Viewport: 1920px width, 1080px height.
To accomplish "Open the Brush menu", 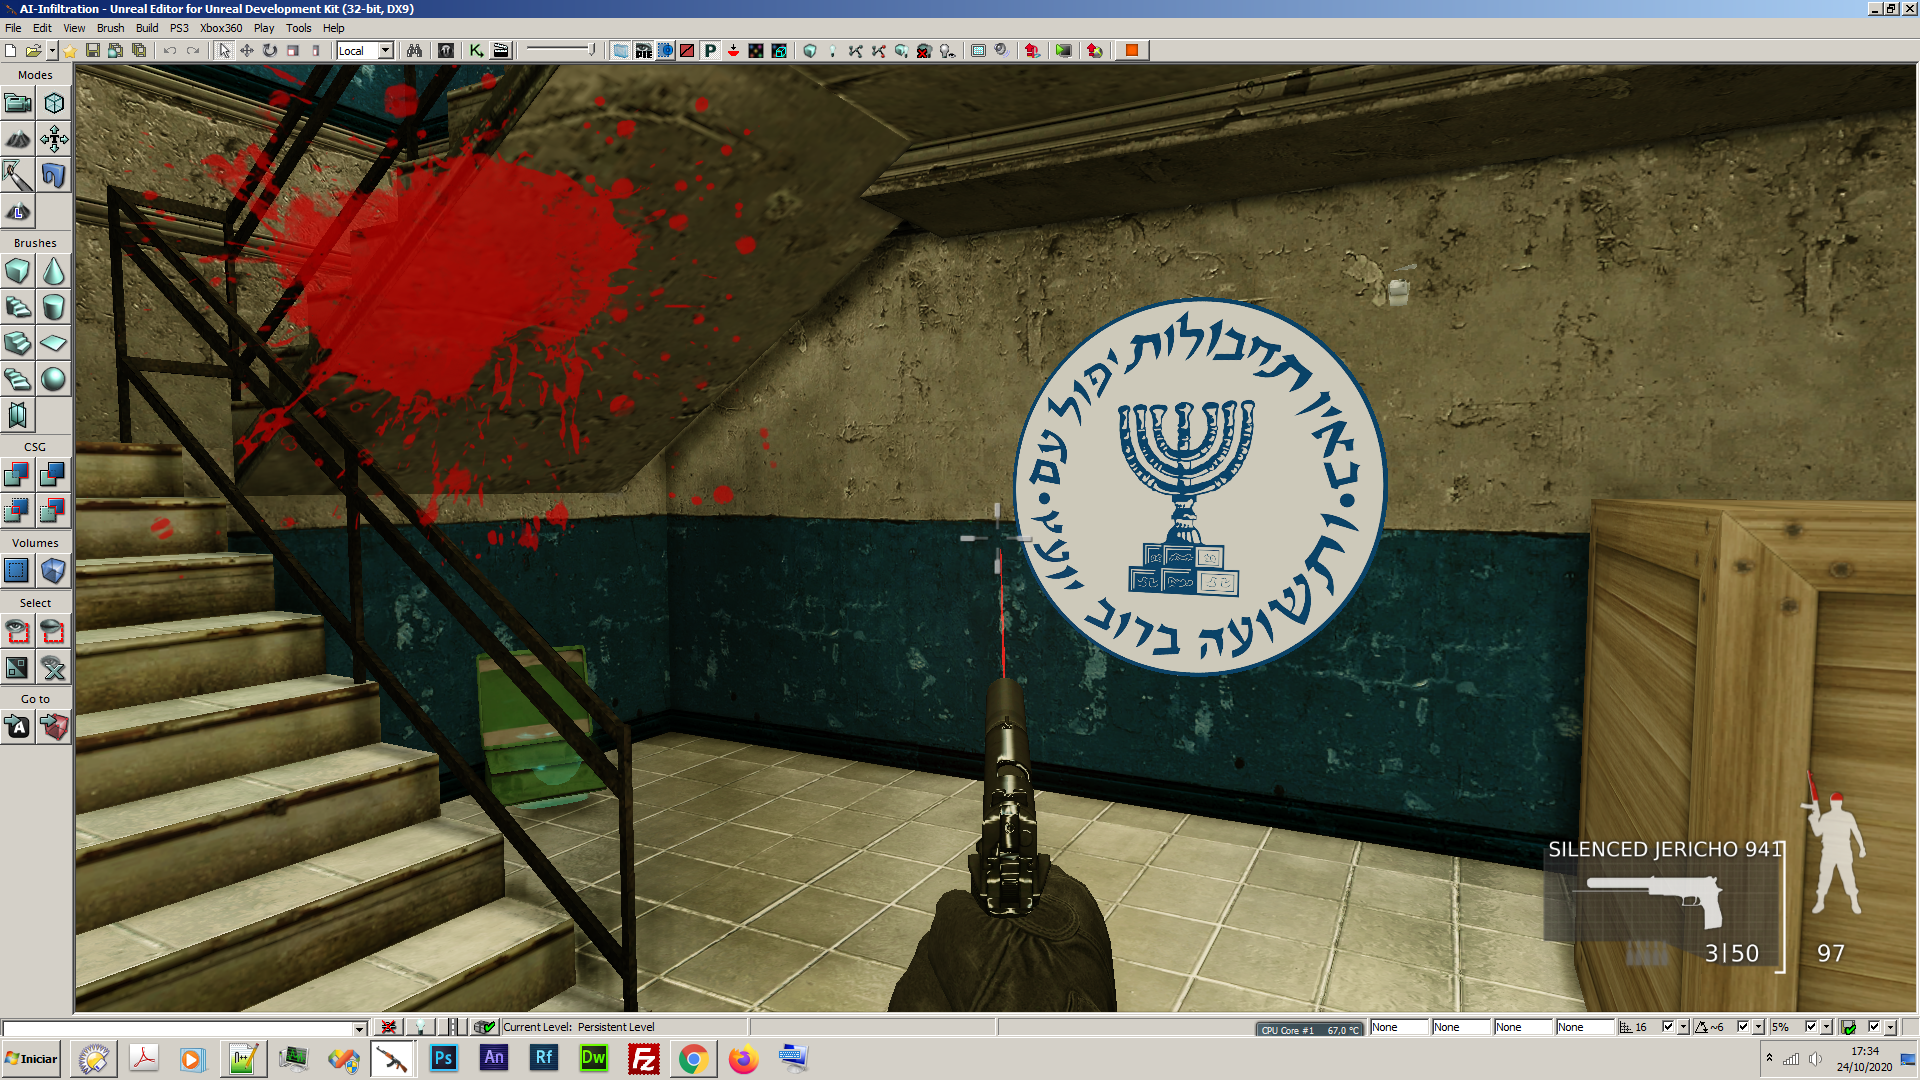I will pos(110,28).
